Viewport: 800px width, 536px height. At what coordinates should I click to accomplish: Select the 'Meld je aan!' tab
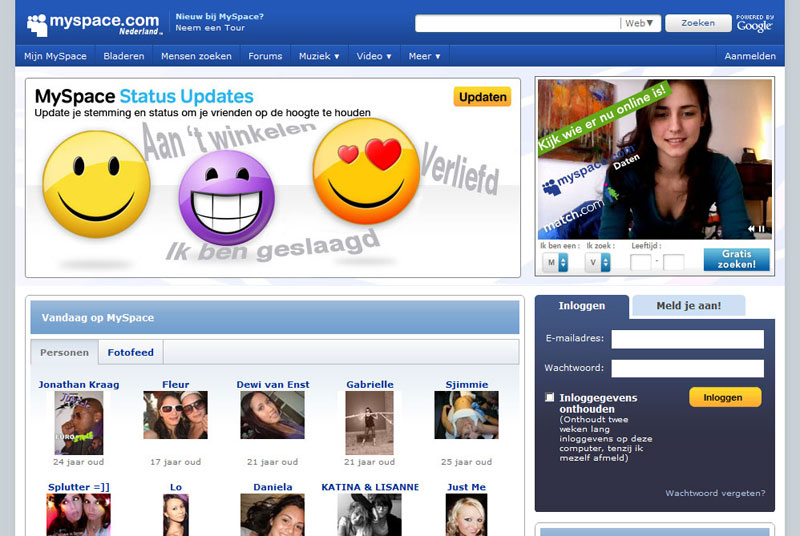pos(688,306)
